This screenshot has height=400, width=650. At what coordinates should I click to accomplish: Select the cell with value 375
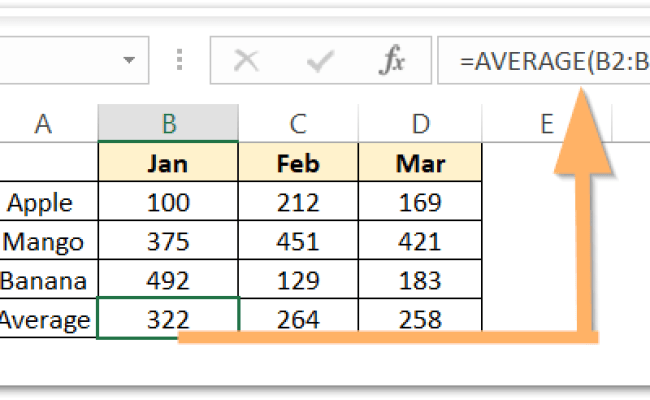[168, 240]
